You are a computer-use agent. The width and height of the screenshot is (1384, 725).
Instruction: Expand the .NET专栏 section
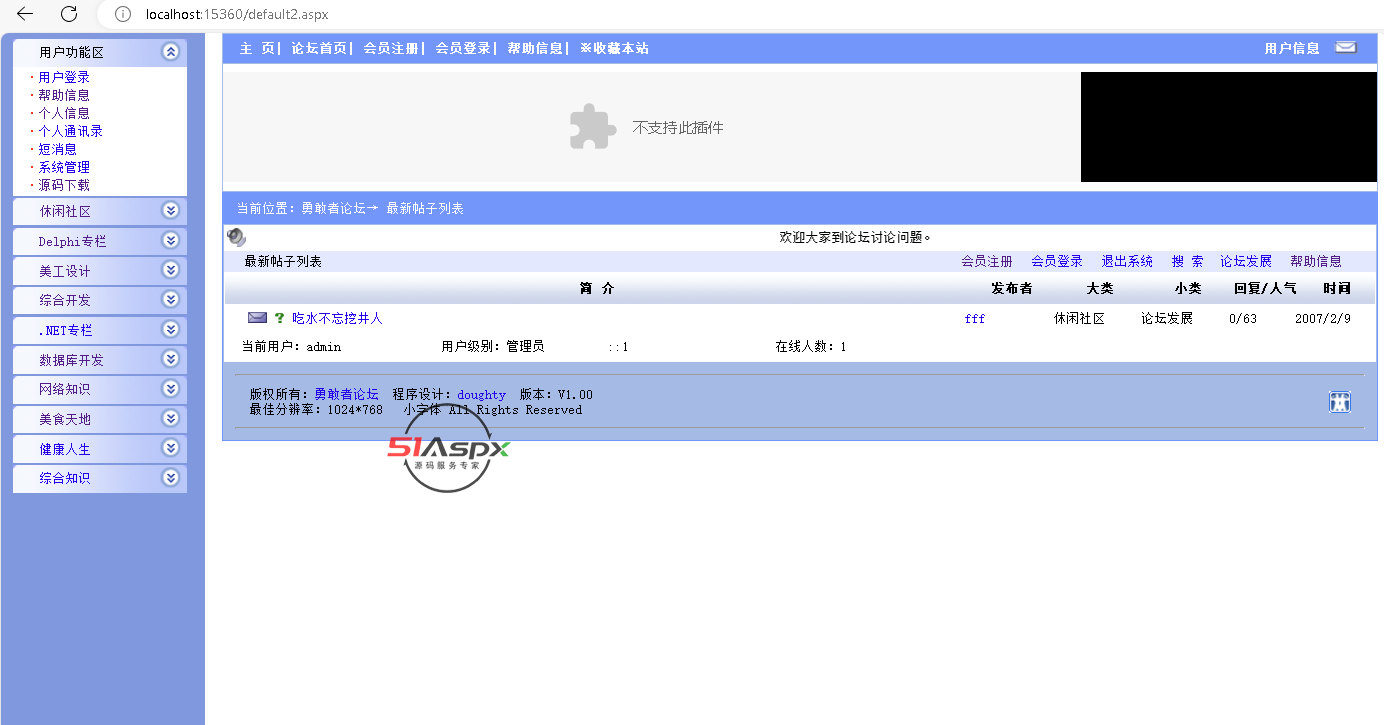(x=171, y=329)
